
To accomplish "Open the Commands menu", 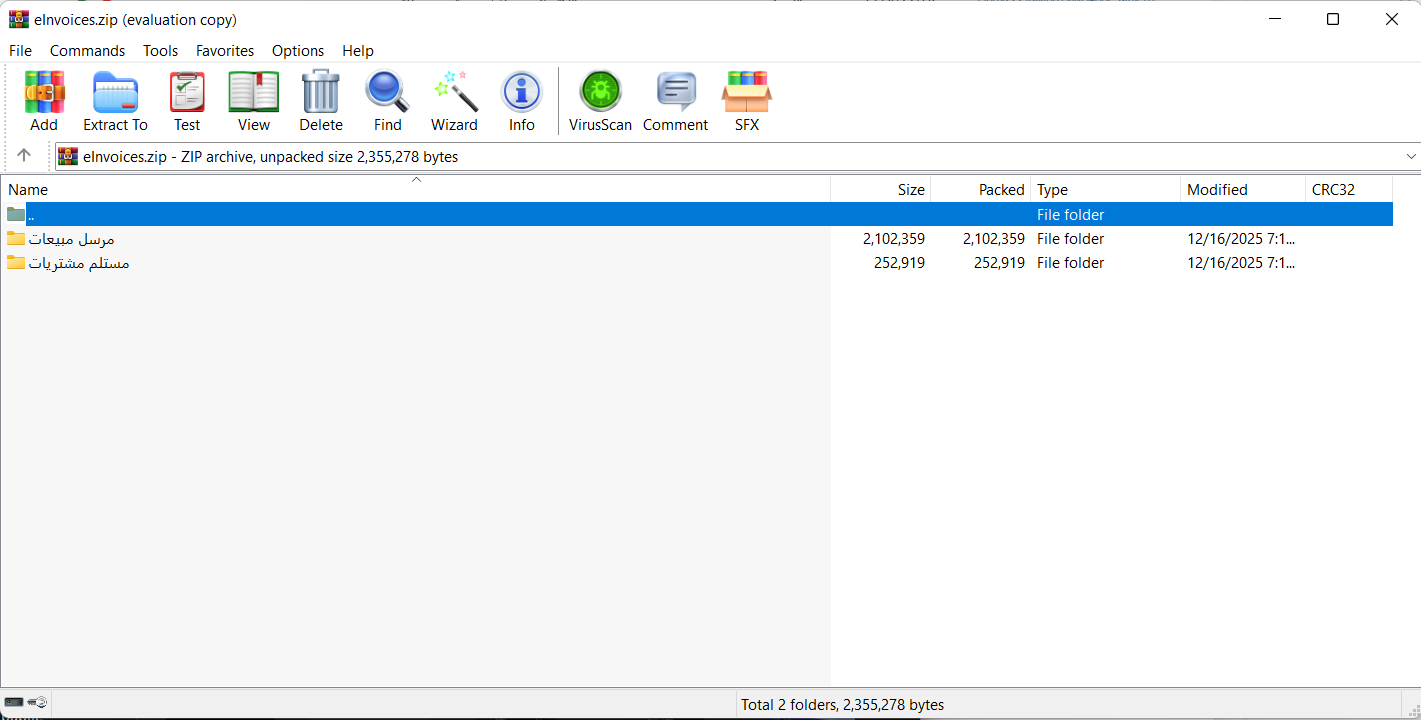I will (87, 51).
